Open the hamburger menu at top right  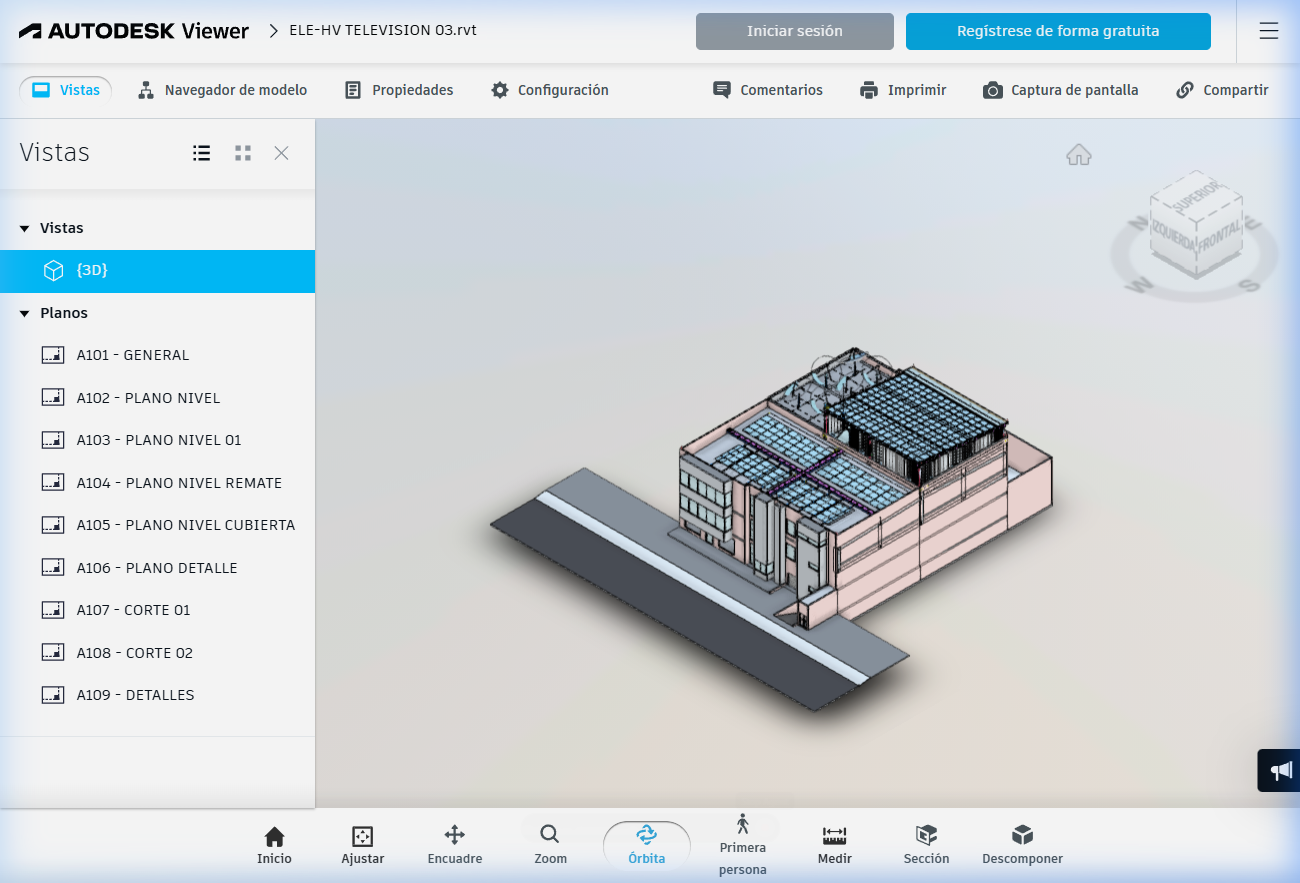[x=1269, y=31]
